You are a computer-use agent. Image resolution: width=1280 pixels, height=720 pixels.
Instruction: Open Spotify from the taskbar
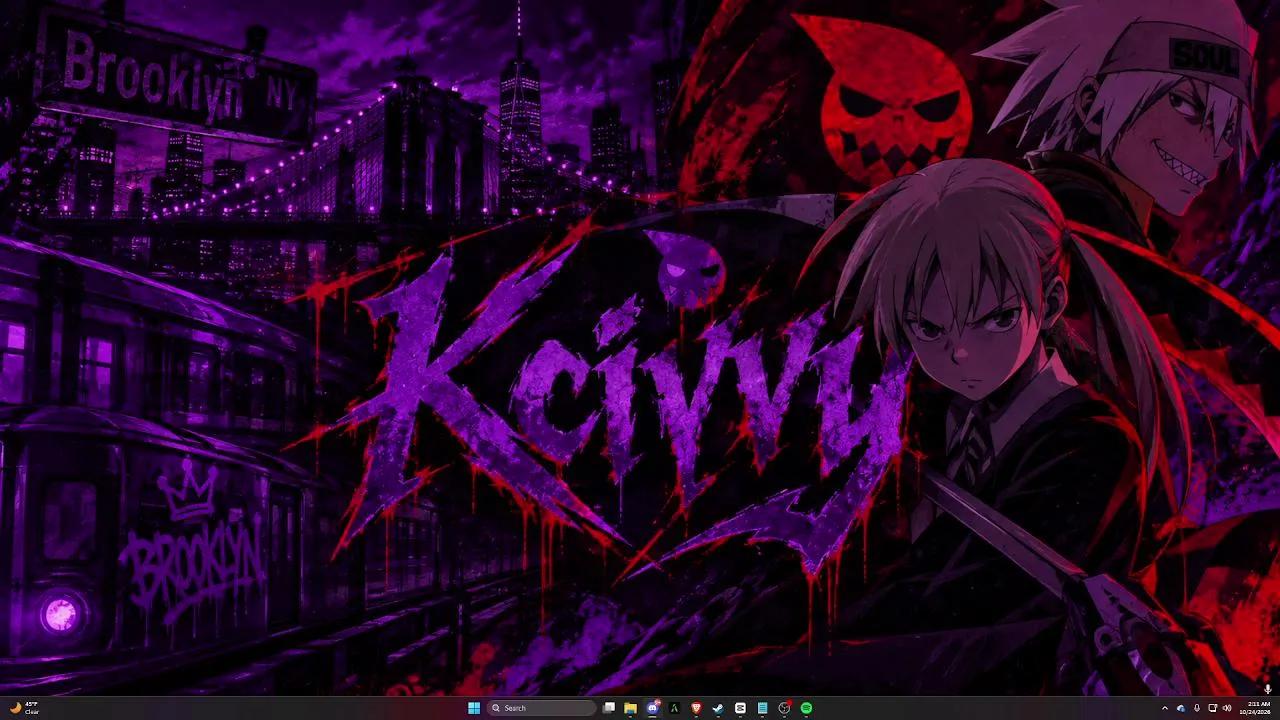[x=806, y=708]
